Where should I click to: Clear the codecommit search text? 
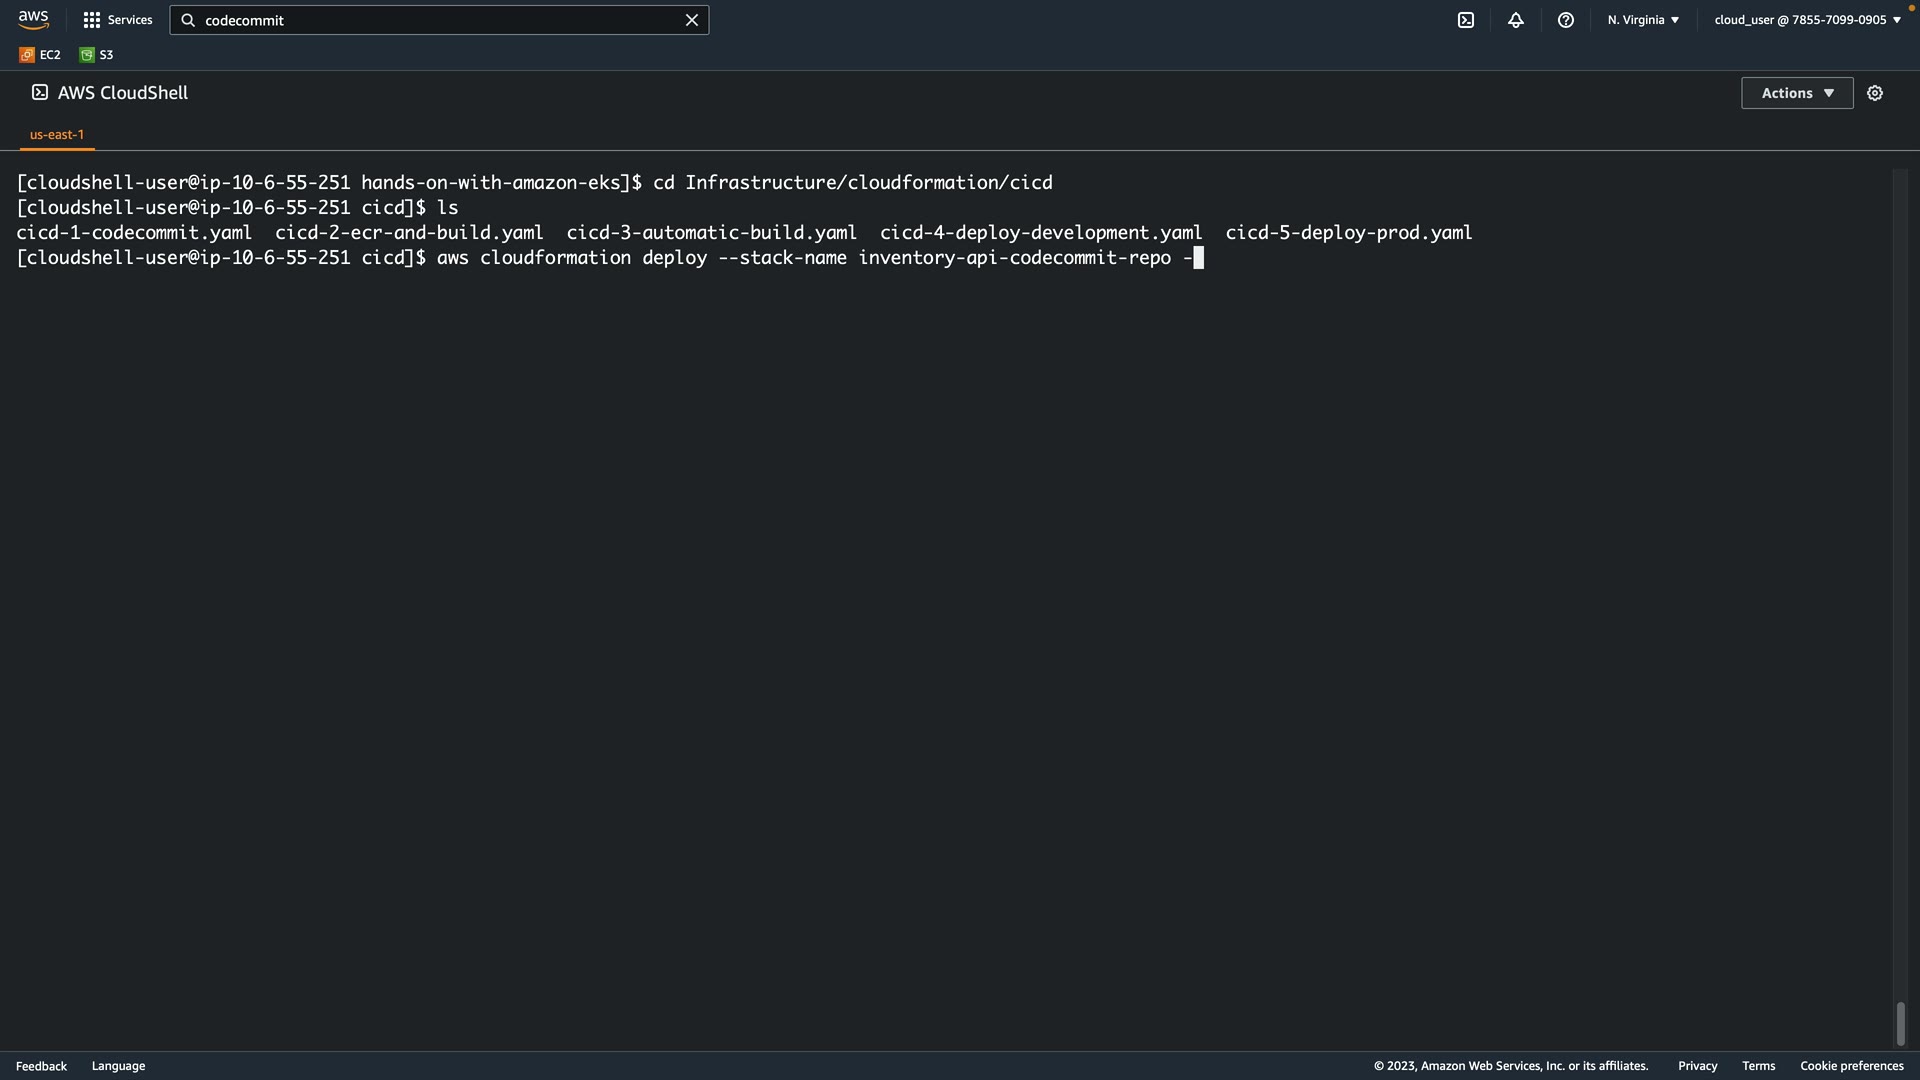691,20
